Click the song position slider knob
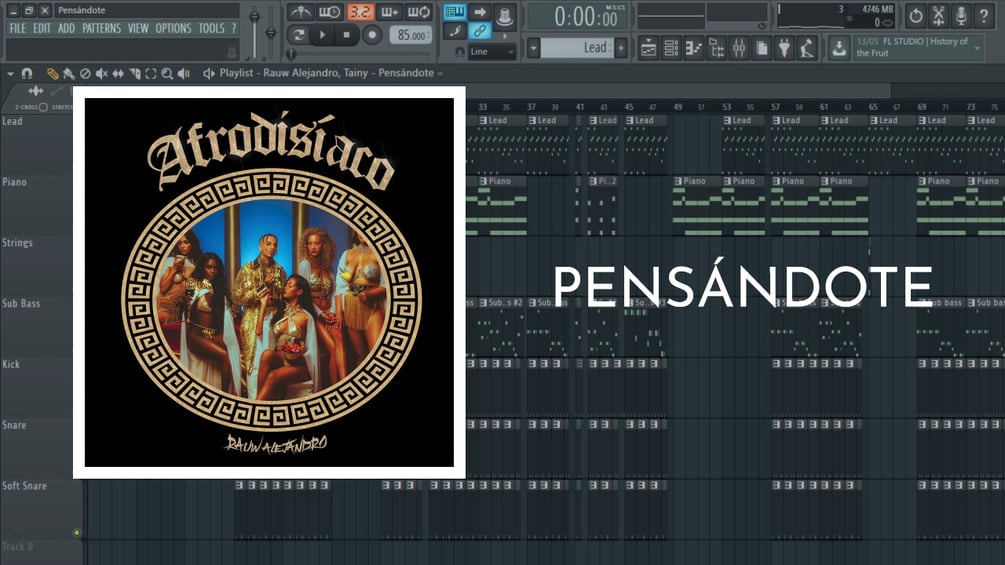This screenshot has height=565, width=1005. click(292, 54)
